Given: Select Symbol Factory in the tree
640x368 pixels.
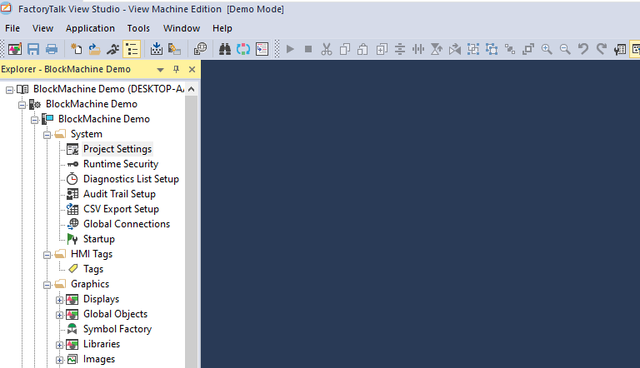Looking at the screenshot, I should pyautogui.click(x=117, y=329).
